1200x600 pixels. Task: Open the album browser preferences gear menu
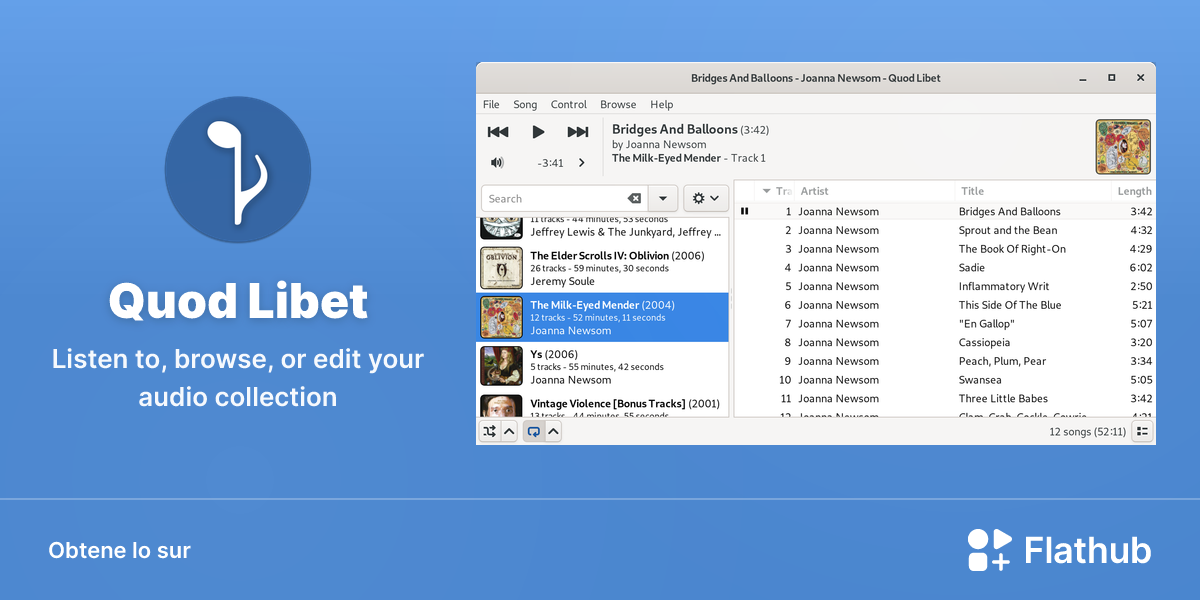pyautogui.click(x=706, y=199)
